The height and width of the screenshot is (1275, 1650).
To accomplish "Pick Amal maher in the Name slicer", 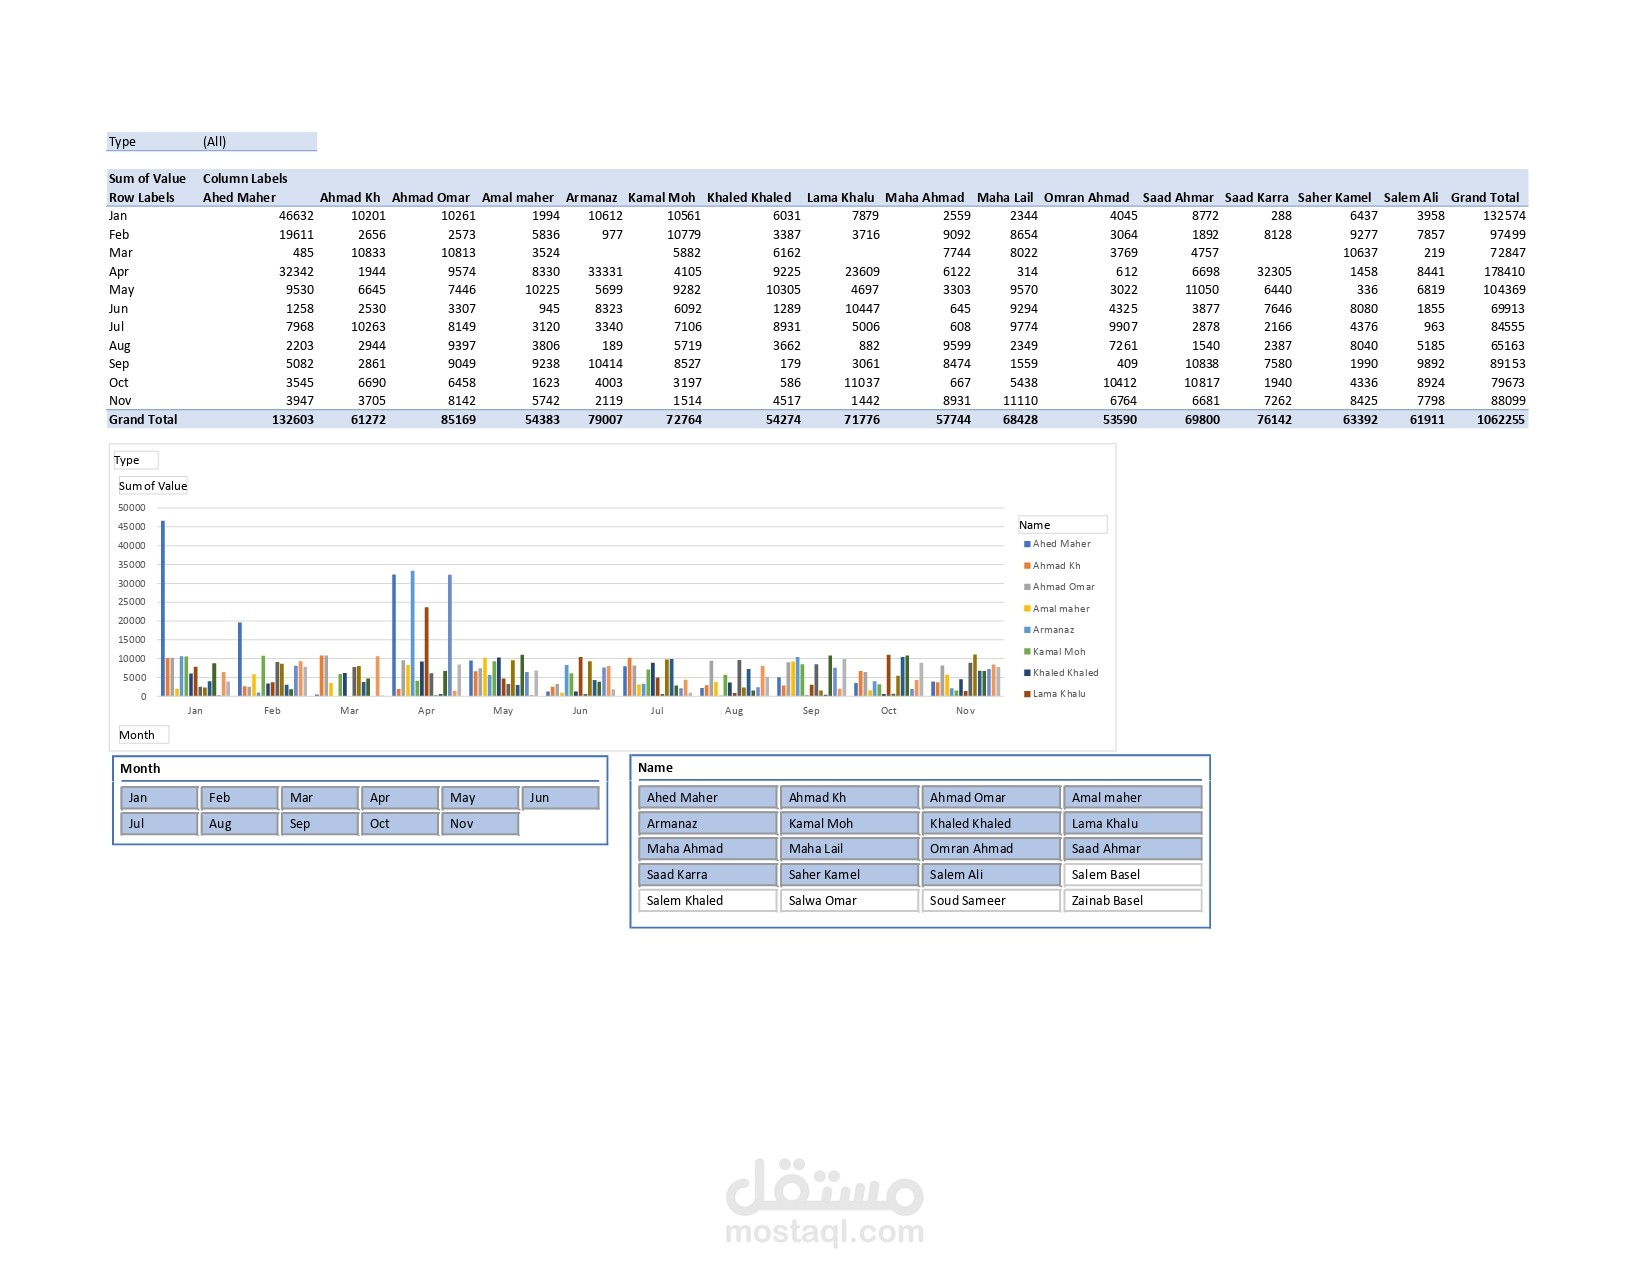I will [1133, 797].
